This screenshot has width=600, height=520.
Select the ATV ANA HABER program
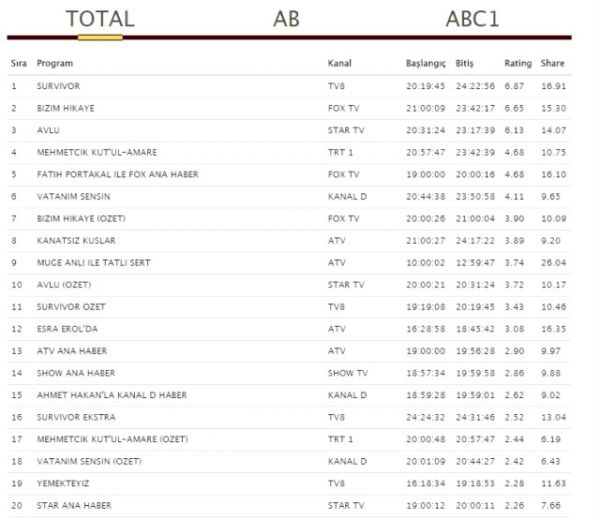click(72, 351)
